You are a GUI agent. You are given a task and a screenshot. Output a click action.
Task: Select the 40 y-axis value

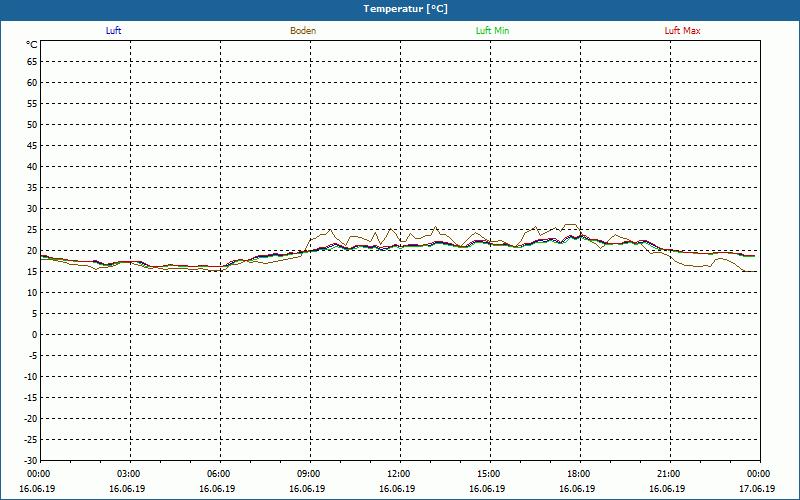pyautogui.click(x=32, y=167)
